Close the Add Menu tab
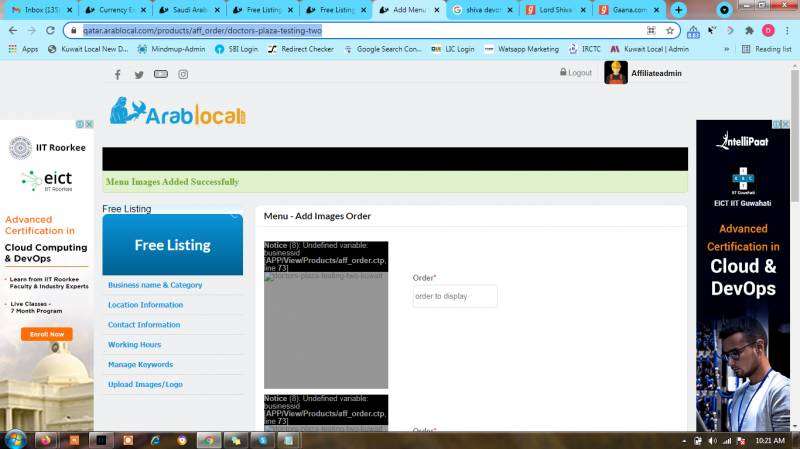The image size is (800, 449). (x=436, y=10)
